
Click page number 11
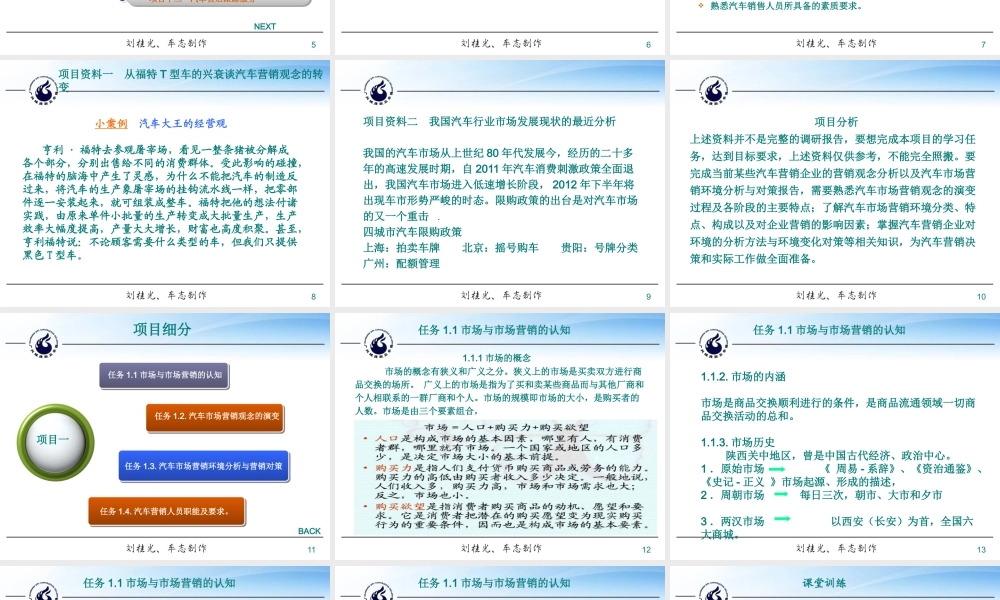(311, 550)
